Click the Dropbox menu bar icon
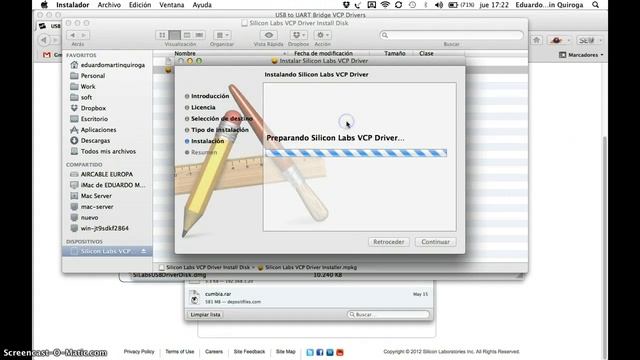 coord(346,5)
